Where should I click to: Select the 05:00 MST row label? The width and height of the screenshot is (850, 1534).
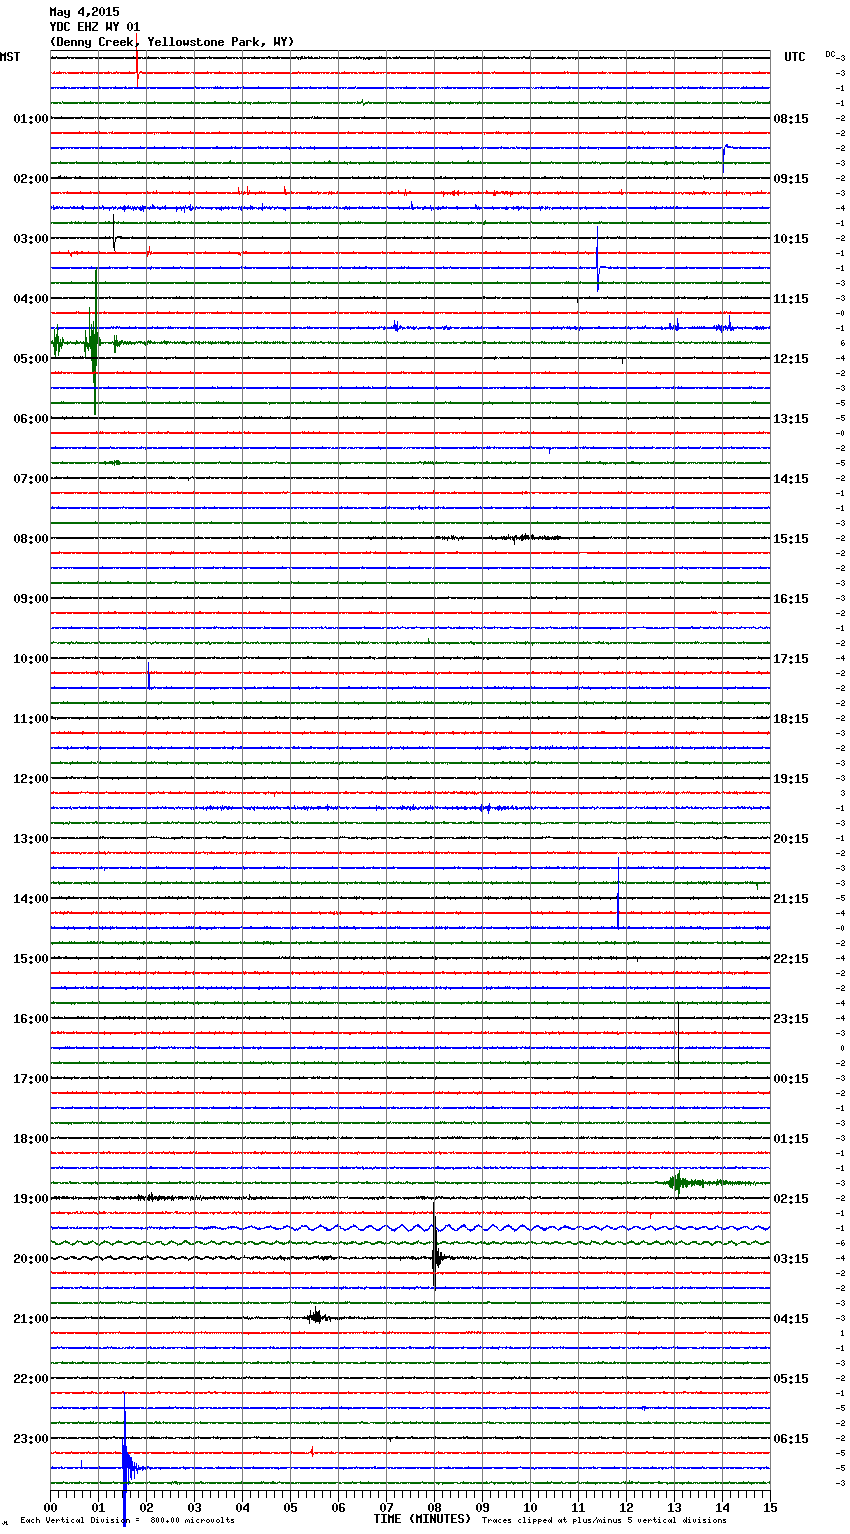[x=31, y=359]
